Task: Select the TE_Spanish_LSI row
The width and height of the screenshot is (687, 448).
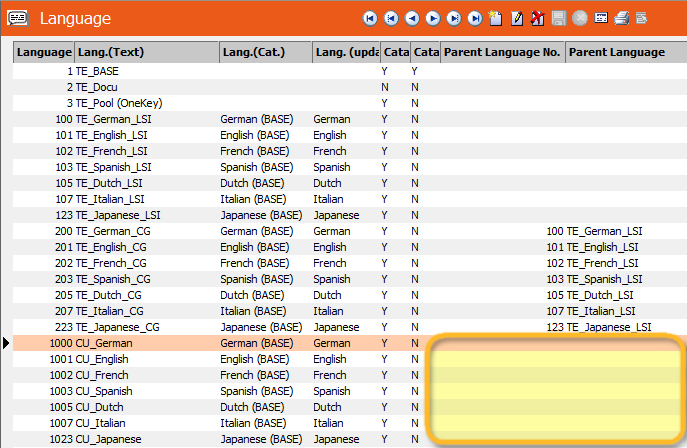Action: click(350, 167)
